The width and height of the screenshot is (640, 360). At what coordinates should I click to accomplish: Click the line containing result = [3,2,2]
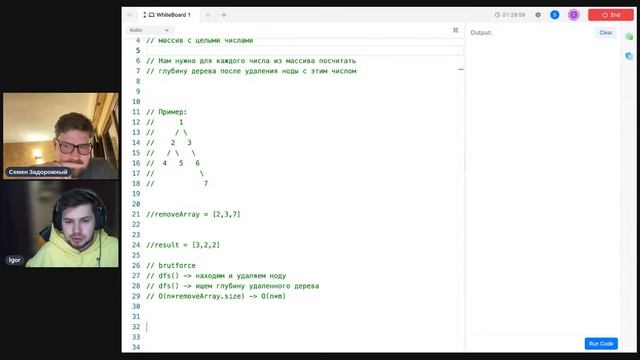(x=183, y=245)
